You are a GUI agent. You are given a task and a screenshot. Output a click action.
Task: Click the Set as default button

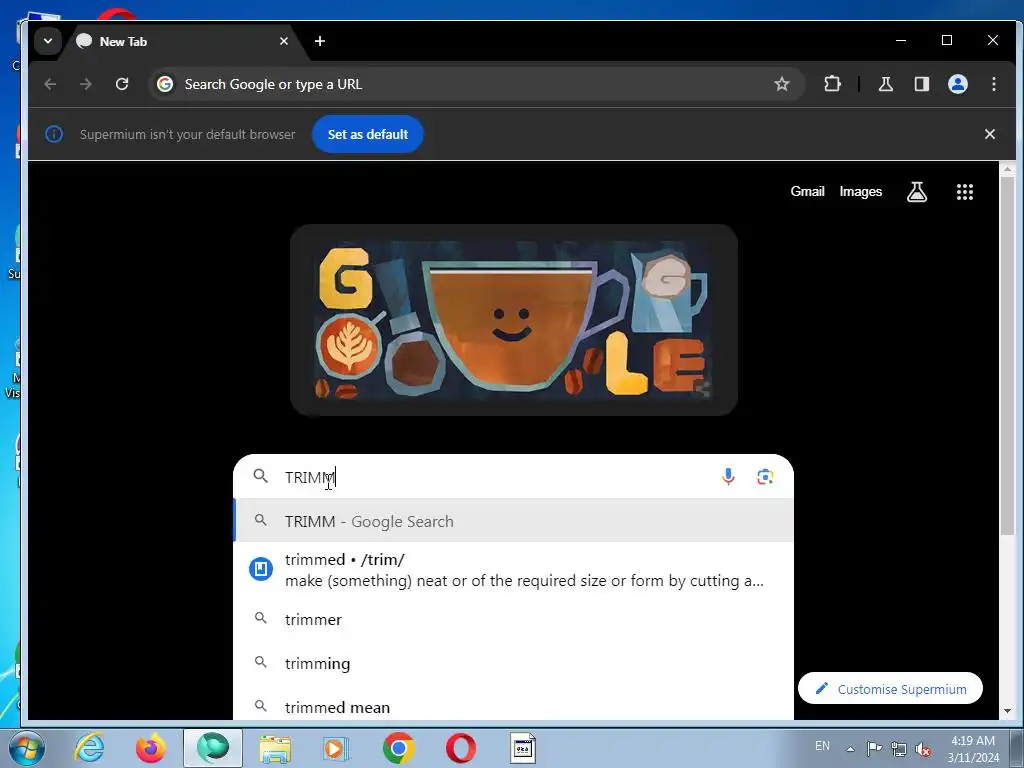tap(368, 134)
